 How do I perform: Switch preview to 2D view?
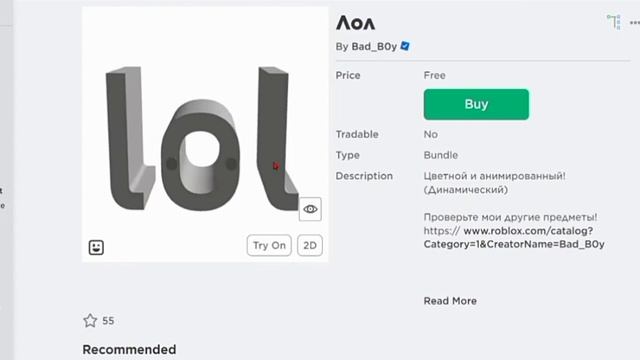[x=310, y=245]
